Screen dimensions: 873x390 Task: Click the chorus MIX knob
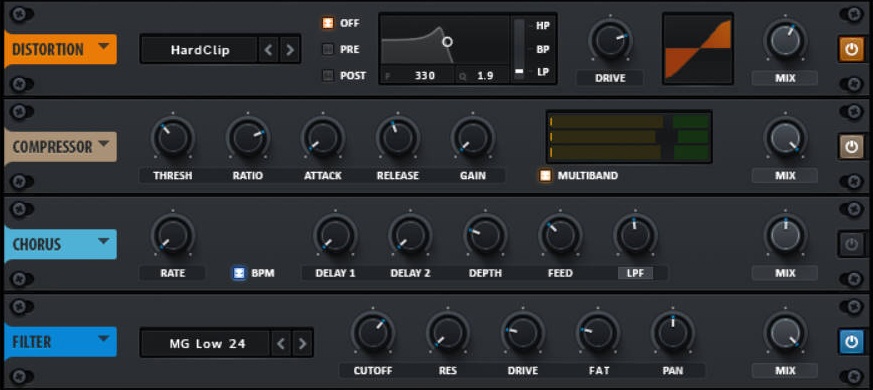[x=785, y=235]
